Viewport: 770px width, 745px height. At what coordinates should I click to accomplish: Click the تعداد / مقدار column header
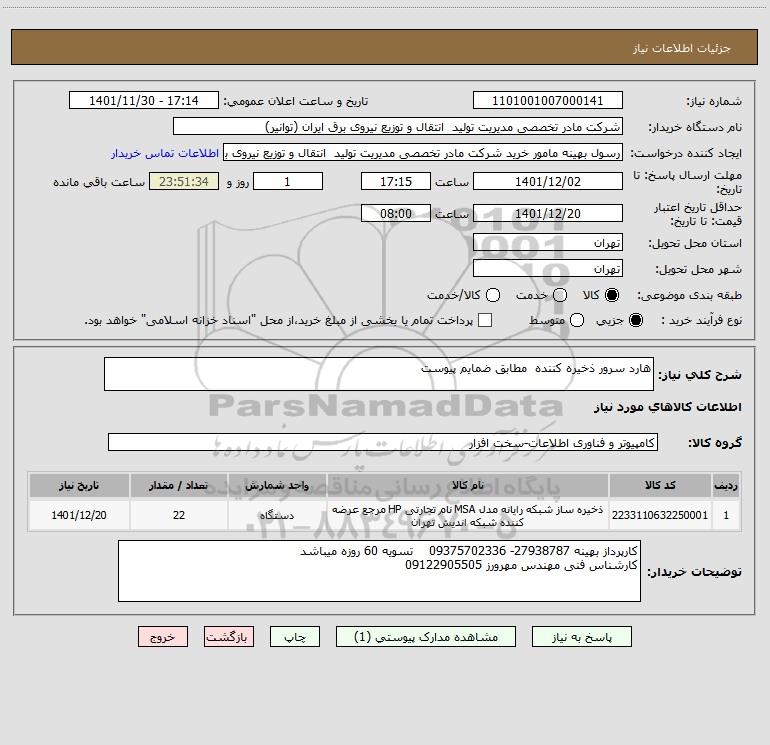click(x=179, y=486)
